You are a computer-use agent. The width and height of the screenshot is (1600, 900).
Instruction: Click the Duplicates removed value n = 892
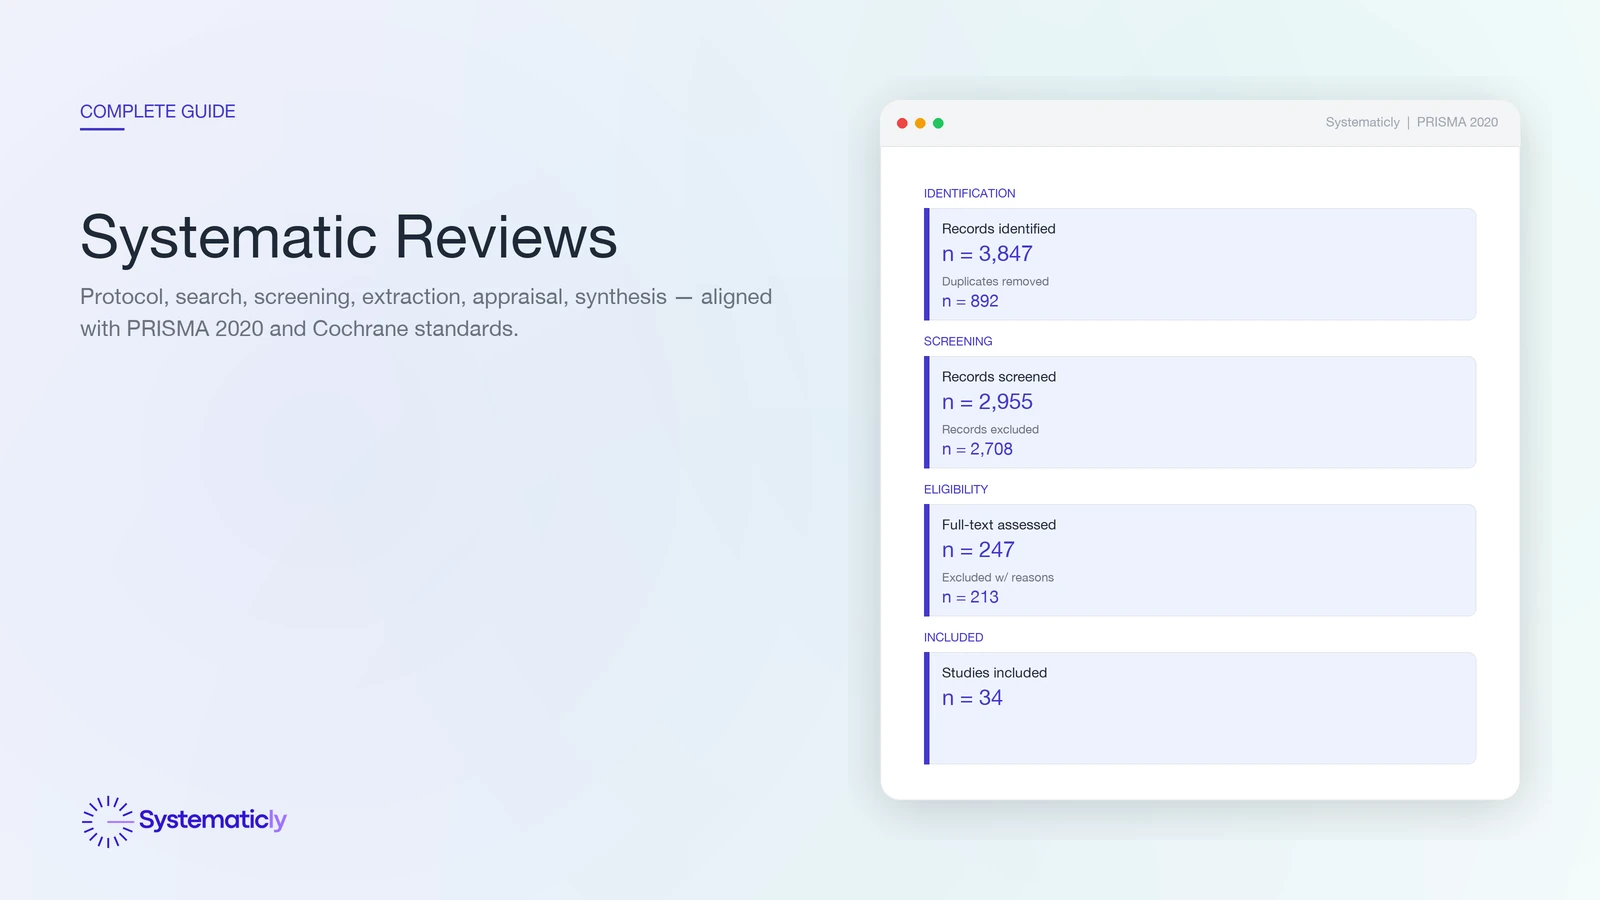(x=970, y=301)
